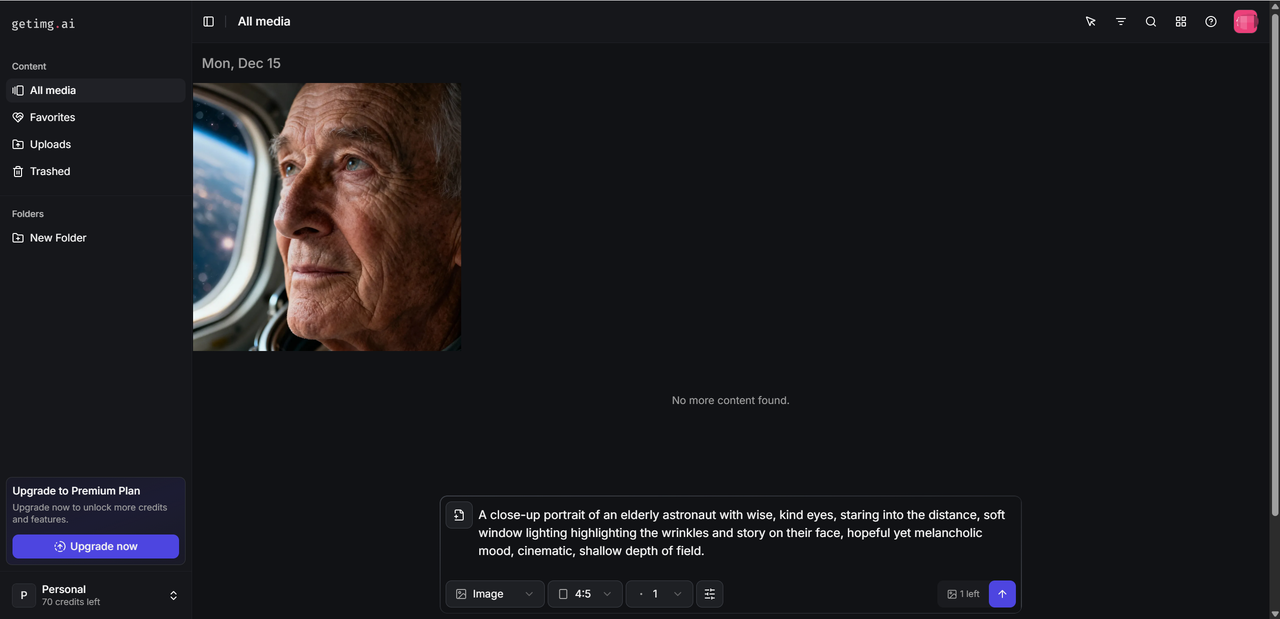Click the Upgrade now button
This screenshot has height=619, width=1280.
point(95,546)
